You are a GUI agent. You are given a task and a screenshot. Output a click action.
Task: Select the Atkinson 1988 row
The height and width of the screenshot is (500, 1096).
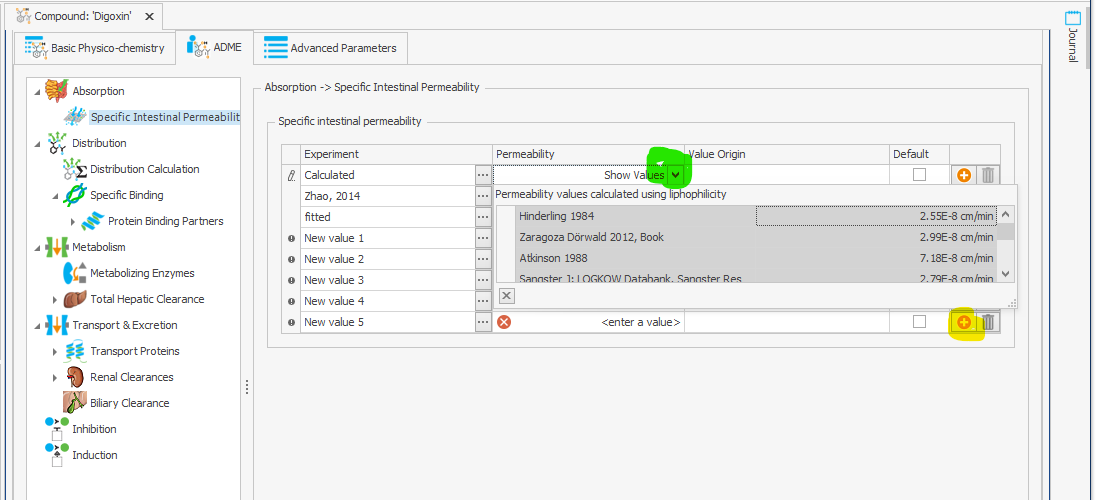(x=756, y=258)
